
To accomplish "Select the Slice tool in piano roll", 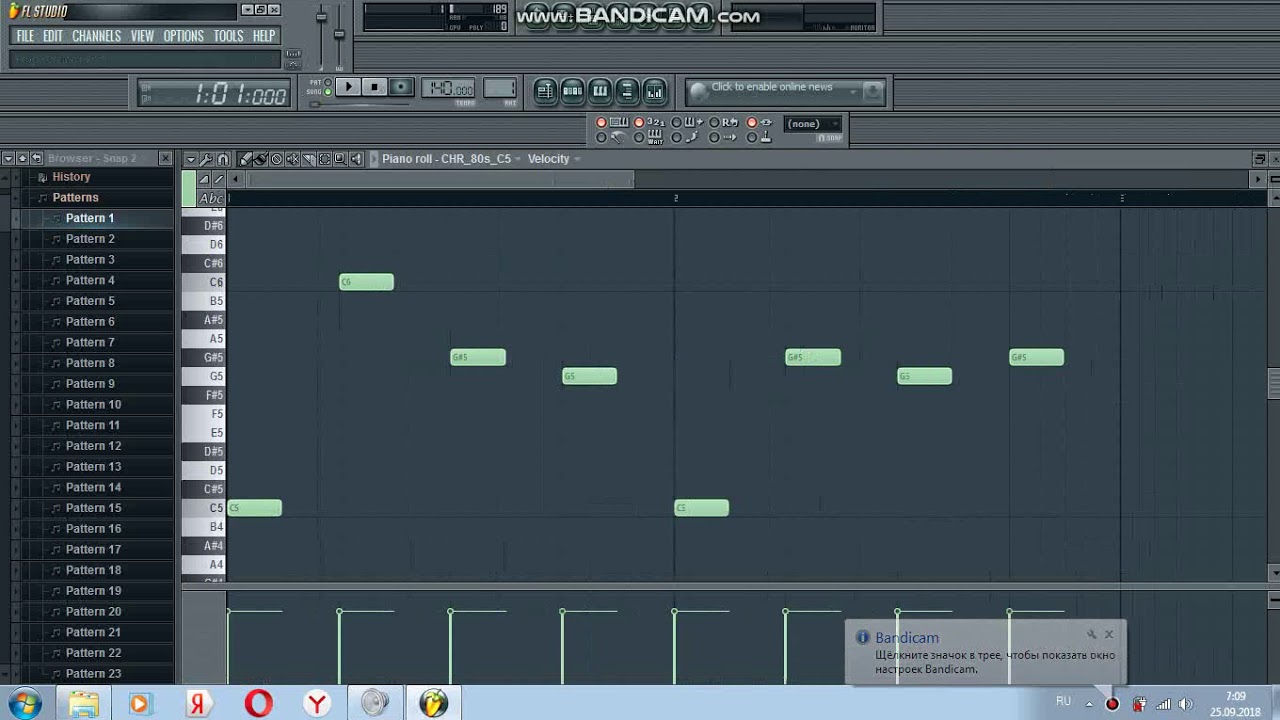I will point(309,159).
